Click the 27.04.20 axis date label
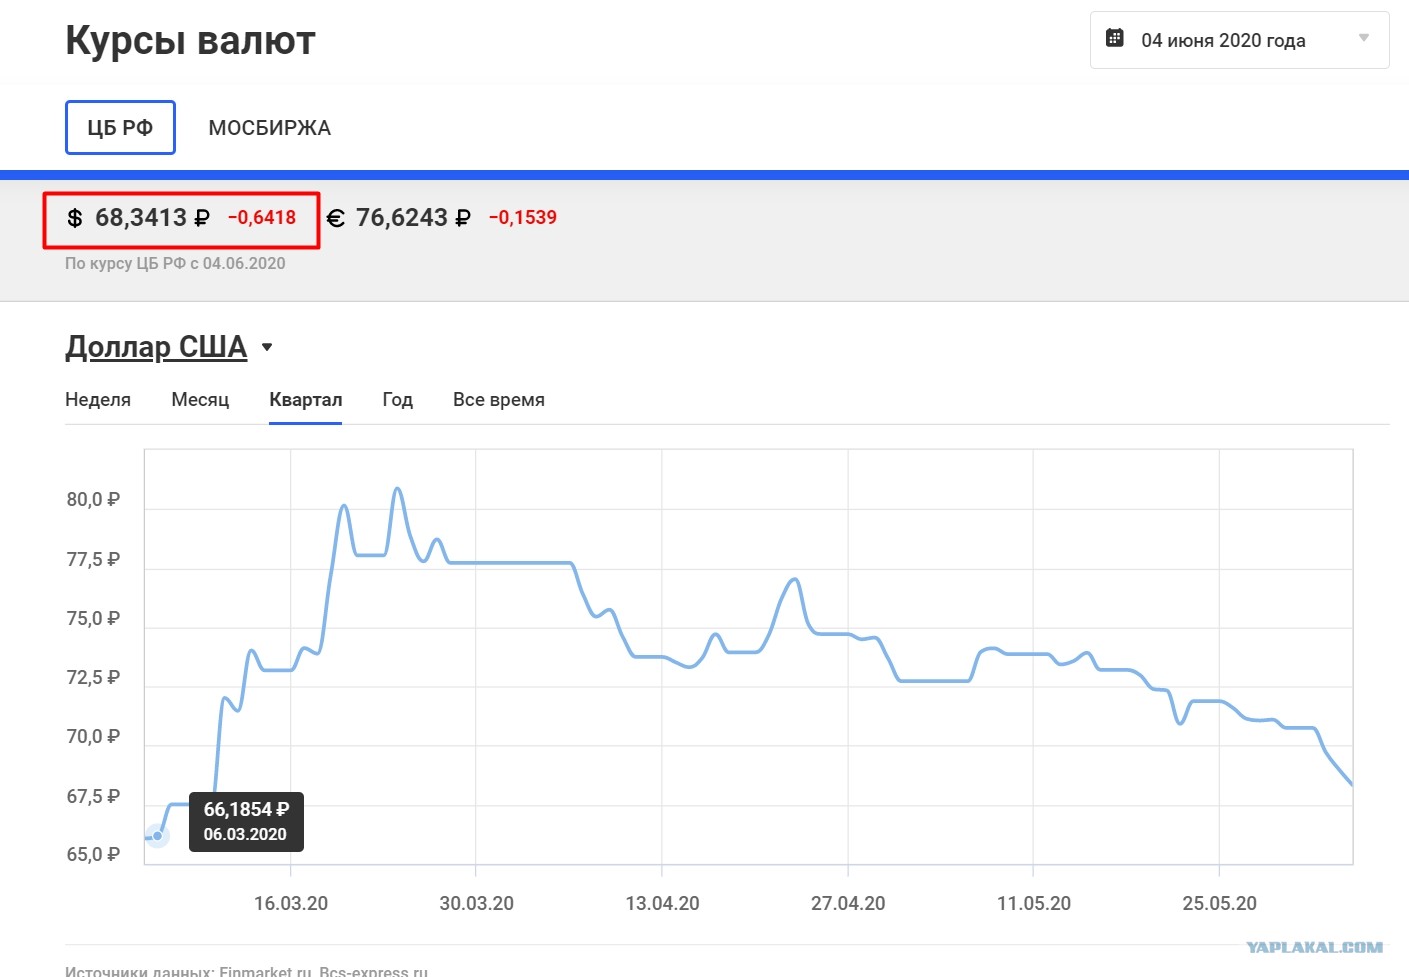 tap(848, 904)
